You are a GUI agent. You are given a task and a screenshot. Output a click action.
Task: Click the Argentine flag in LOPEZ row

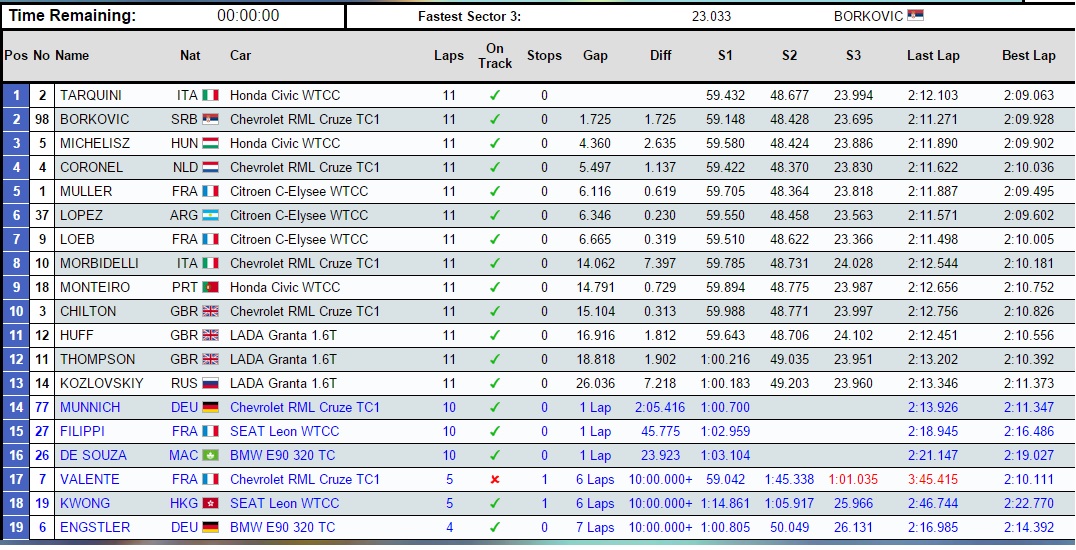(x=210, y=216)
